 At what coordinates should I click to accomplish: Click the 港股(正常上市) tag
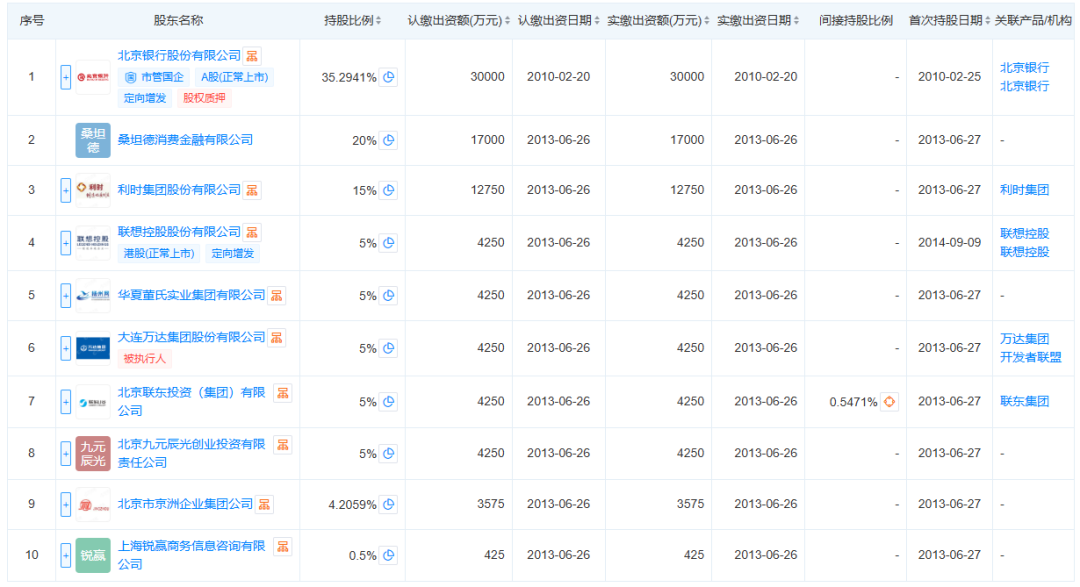[x=159, y=254]
